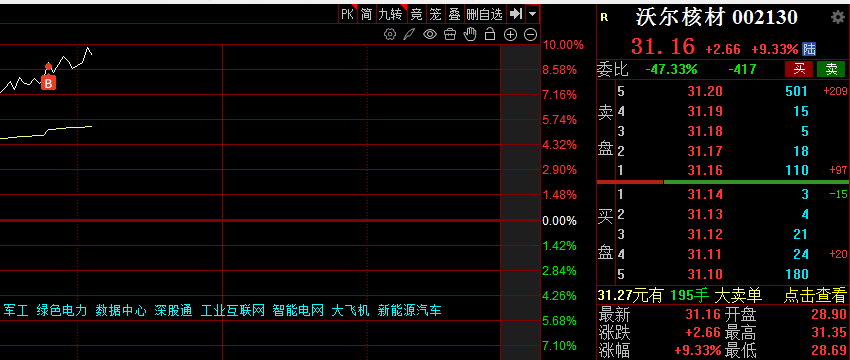Switch to the 简 simplified view

point(366,14)
